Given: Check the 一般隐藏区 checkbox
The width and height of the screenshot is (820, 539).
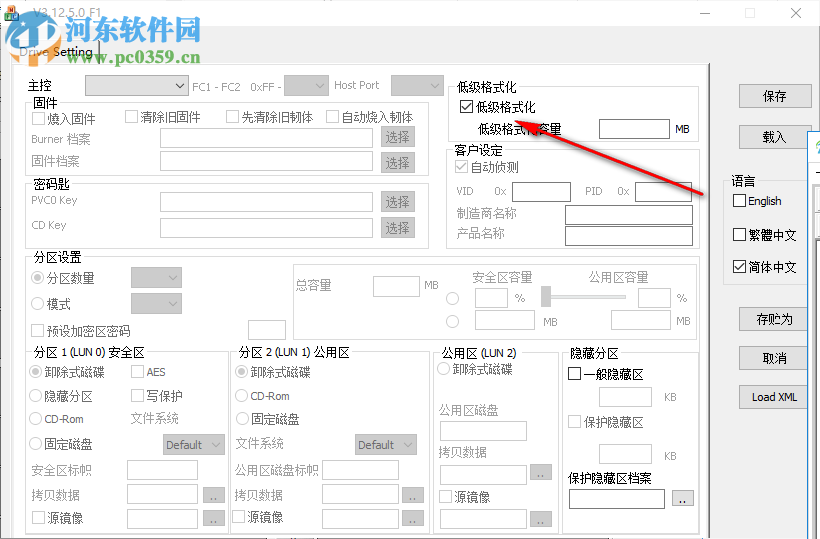Looking at the screenshot, I should [x=574, y=374].
